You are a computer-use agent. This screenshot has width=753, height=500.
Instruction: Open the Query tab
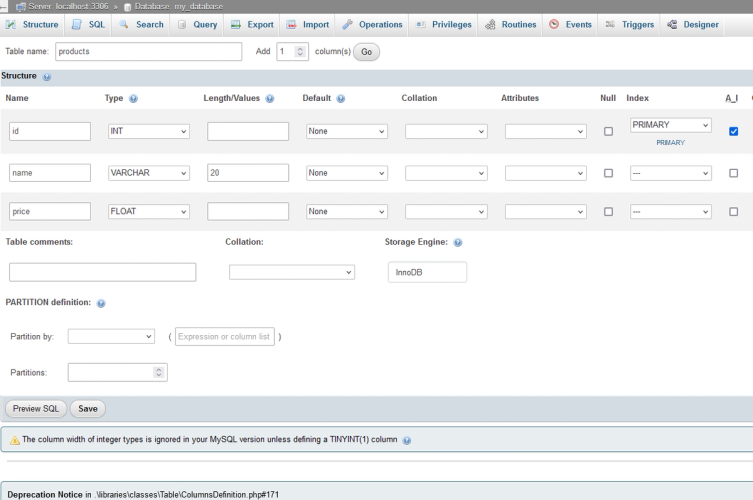[x=197, y=24]
